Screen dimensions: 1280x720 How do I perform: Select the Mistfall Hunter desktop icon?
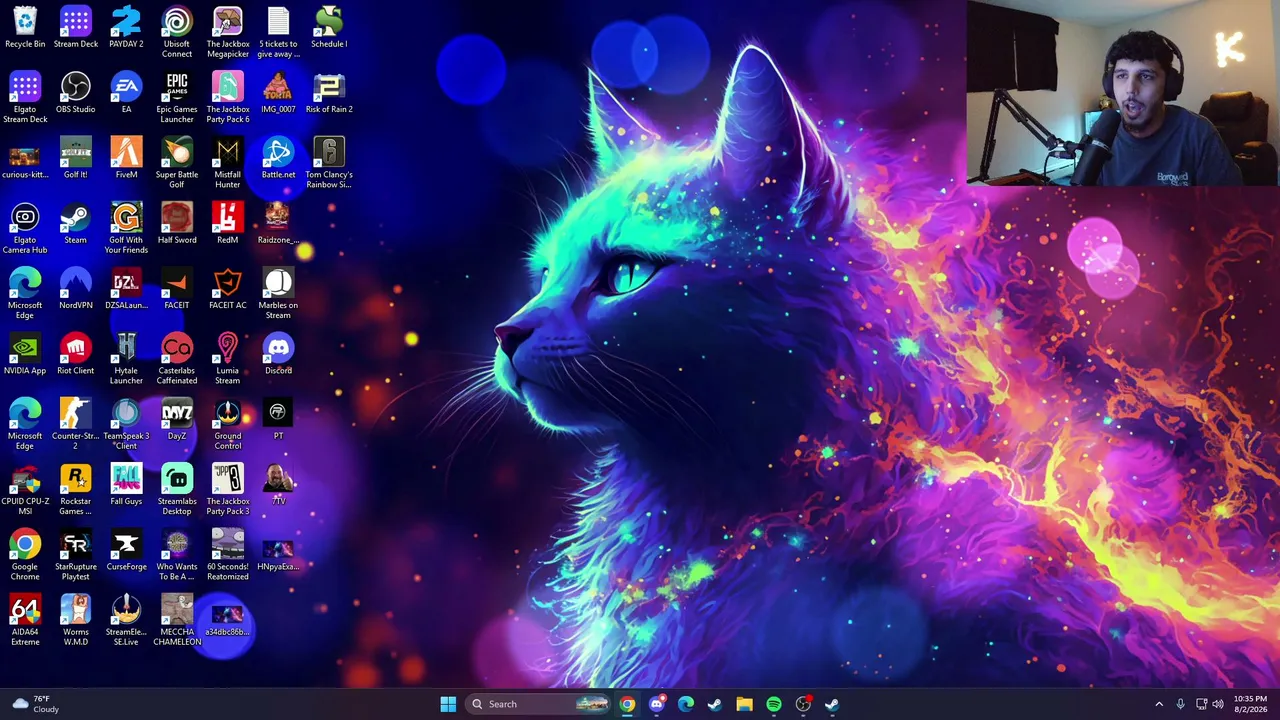click(228, 163)
